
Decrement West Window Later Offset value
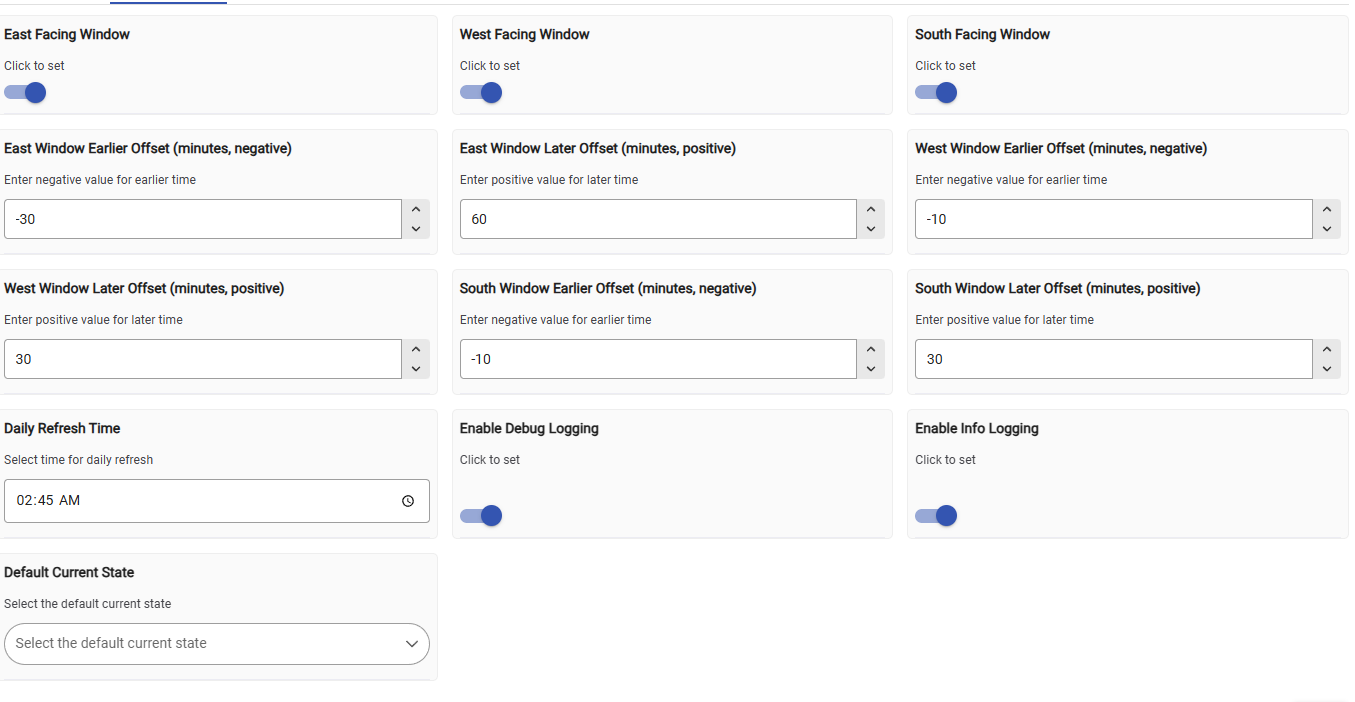coord(416,369)
